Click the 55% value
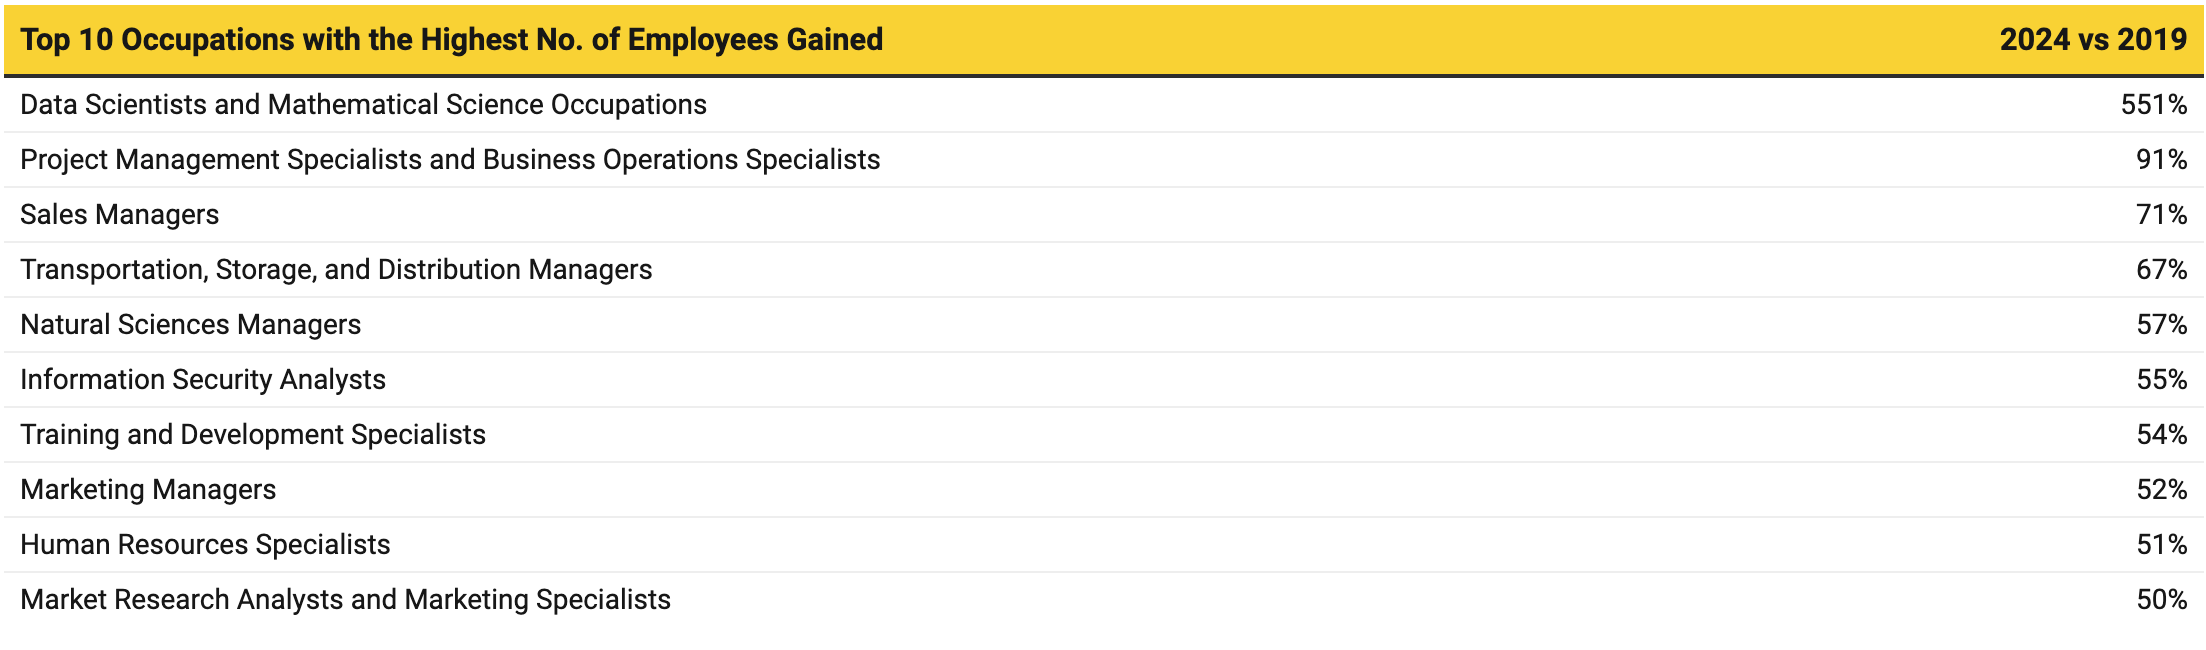The image size is (2206, 650). coord(2161,380)
